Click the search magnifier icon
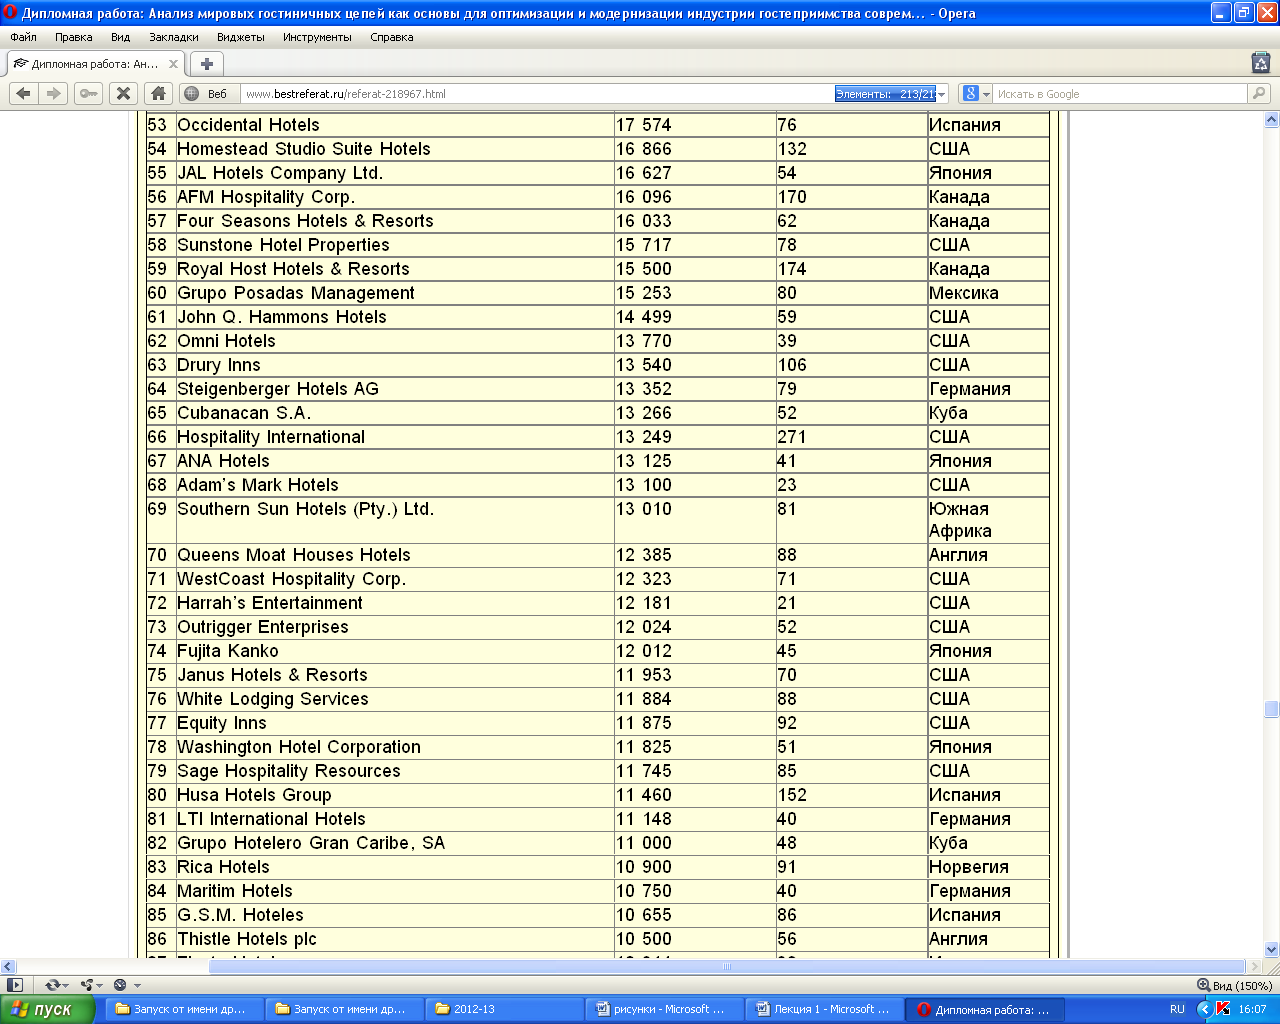 point(1259,94)
